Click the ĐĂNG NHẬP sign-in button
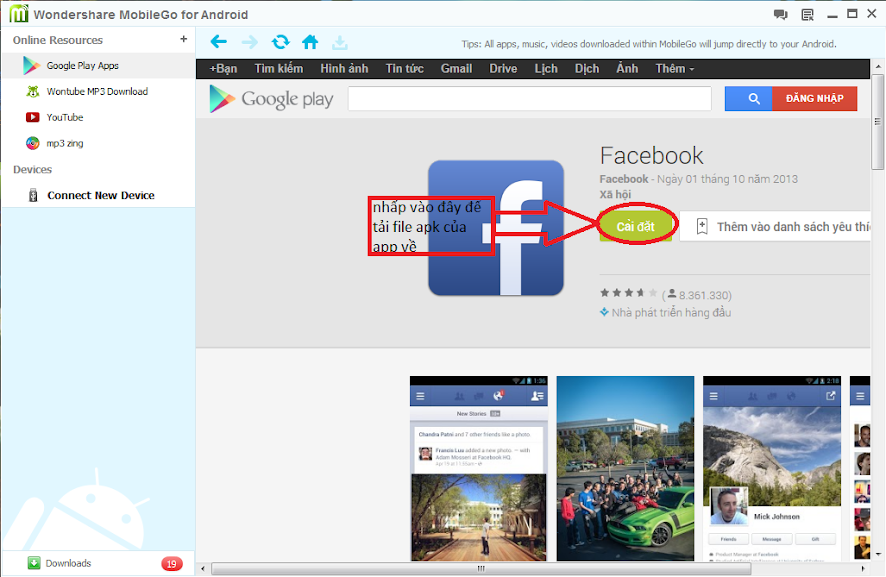The image size is (886, 577). click(x=814, y=99)
